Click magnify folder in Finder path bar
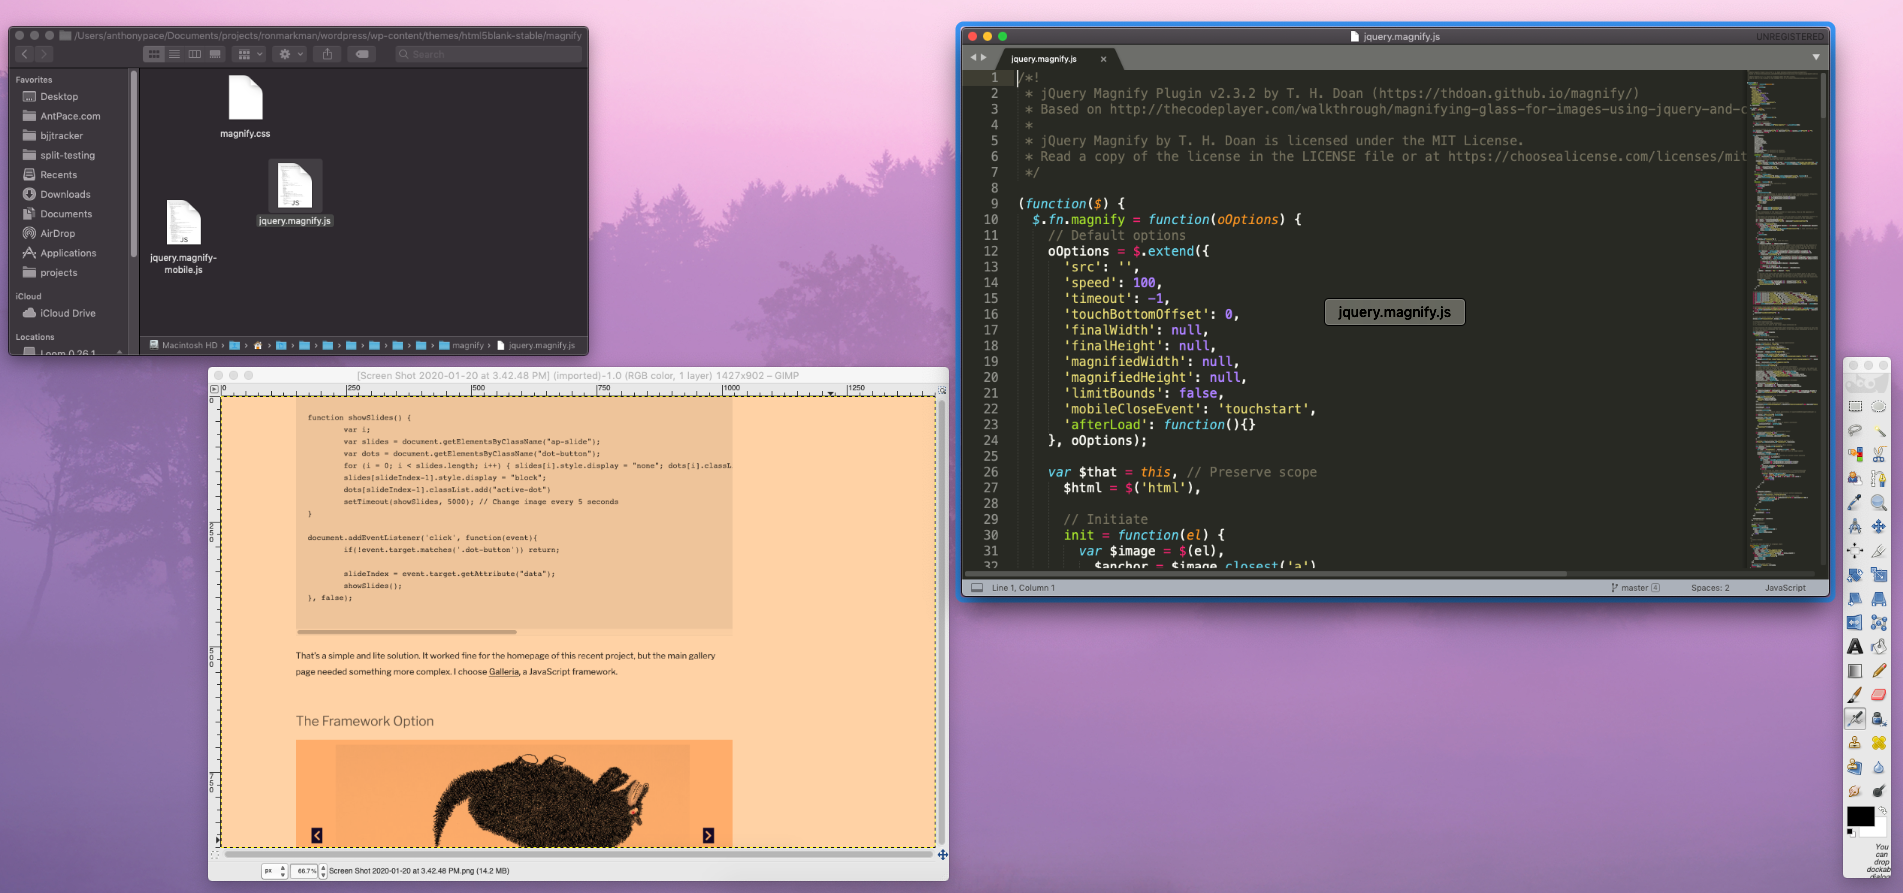The height and width of the screenshot is (893, 1903). tap(461, 345)
